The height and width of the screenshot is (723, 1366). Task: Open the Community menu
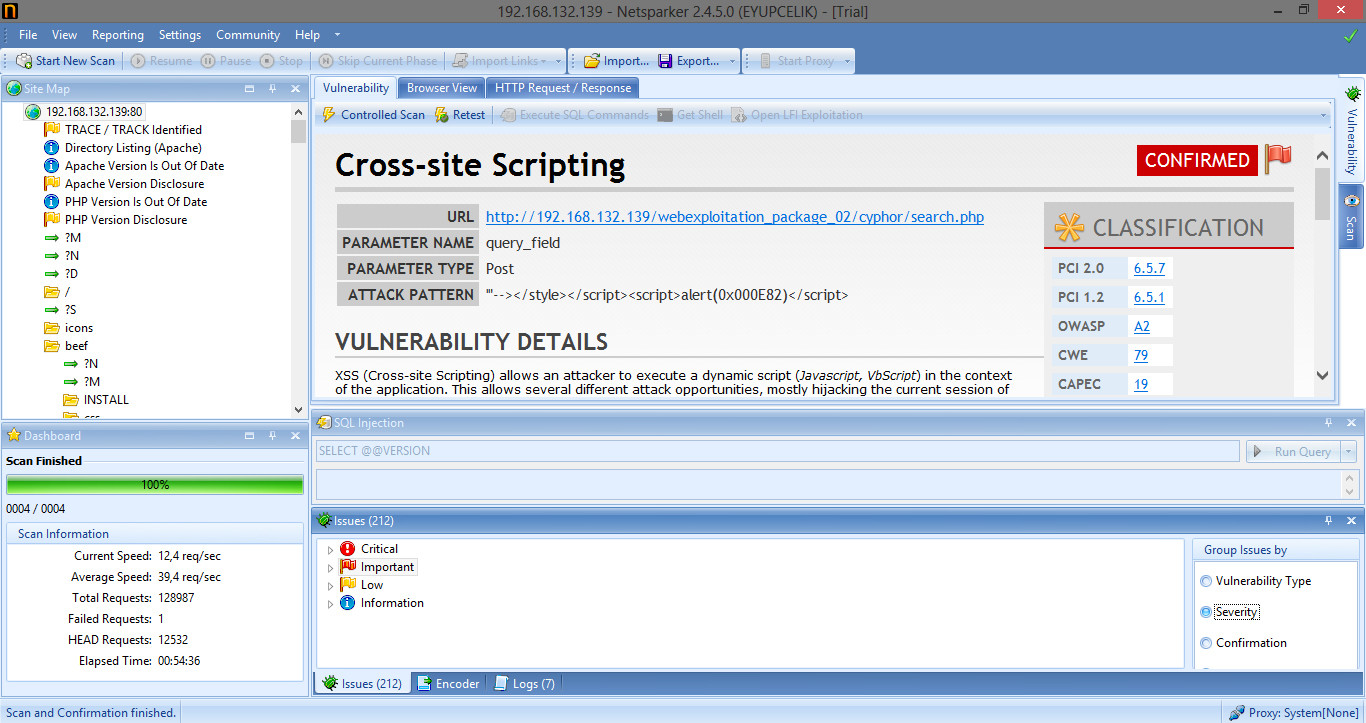pyautogui.click(x=248, y=35)
